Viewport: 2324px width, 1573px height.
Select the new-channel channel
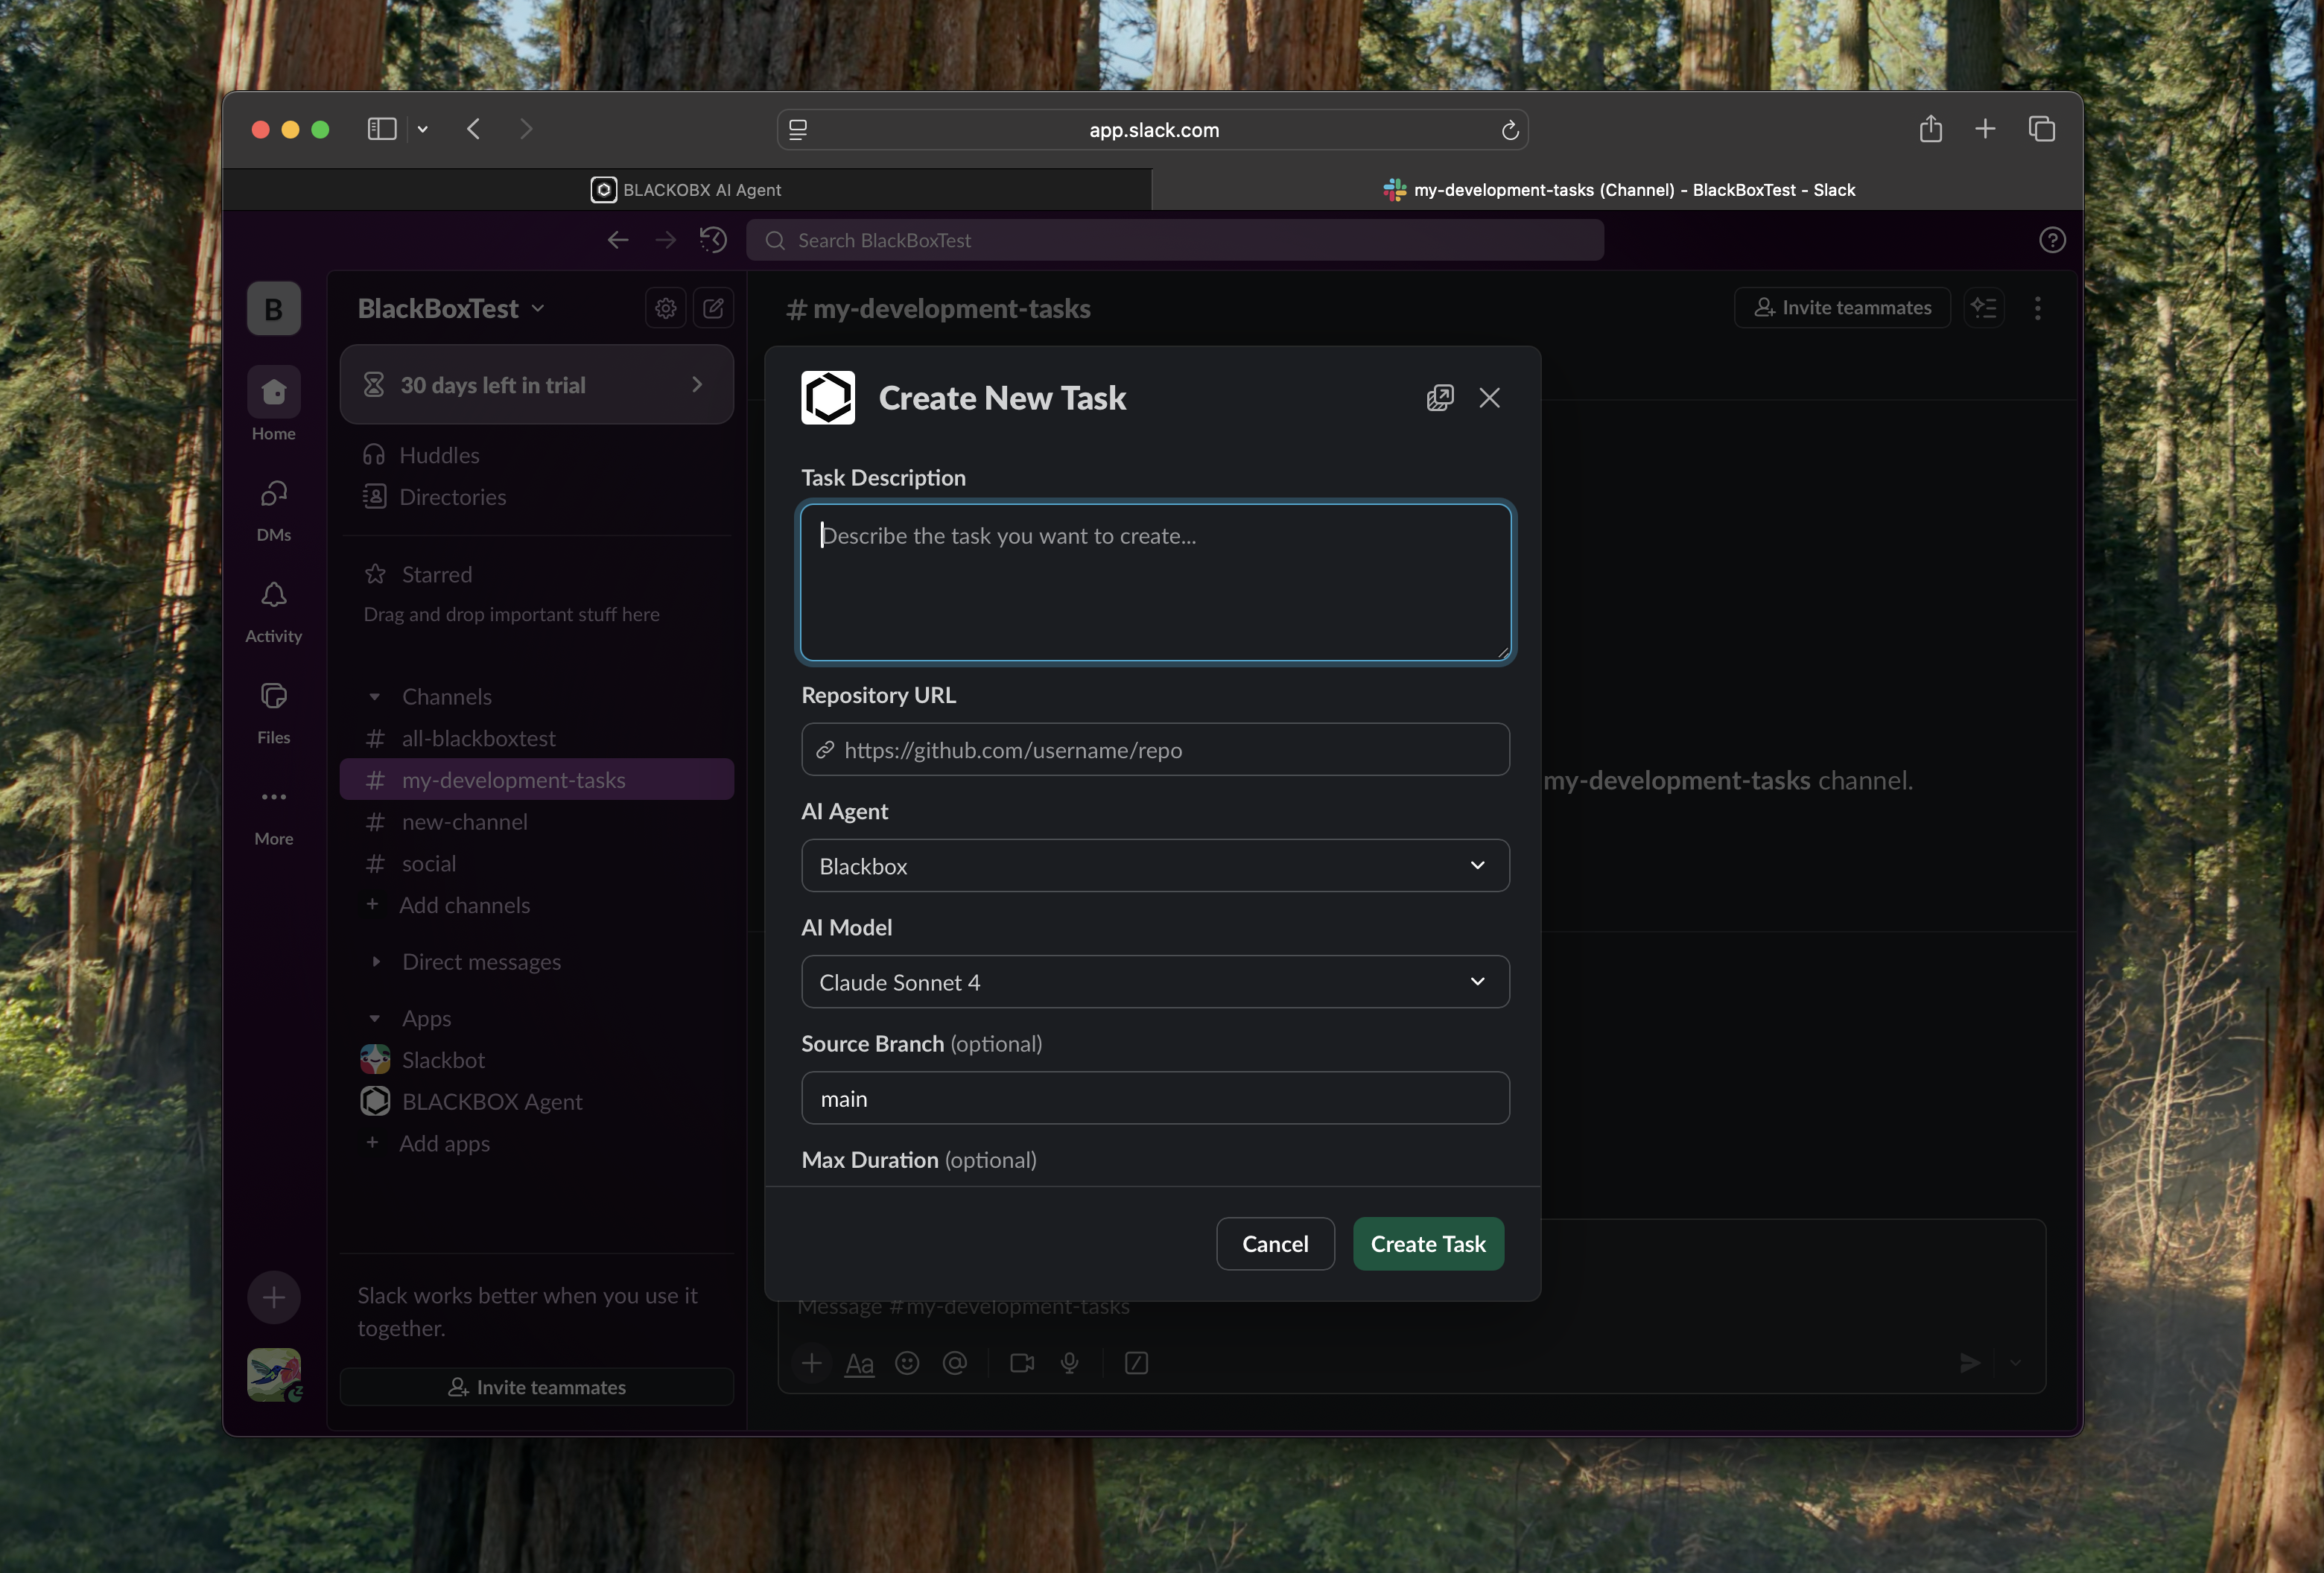tap(464, 822)
